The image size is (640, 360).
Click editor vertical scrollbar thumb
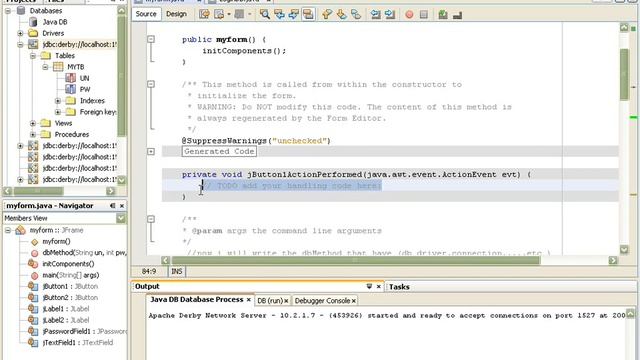(624, 74)
